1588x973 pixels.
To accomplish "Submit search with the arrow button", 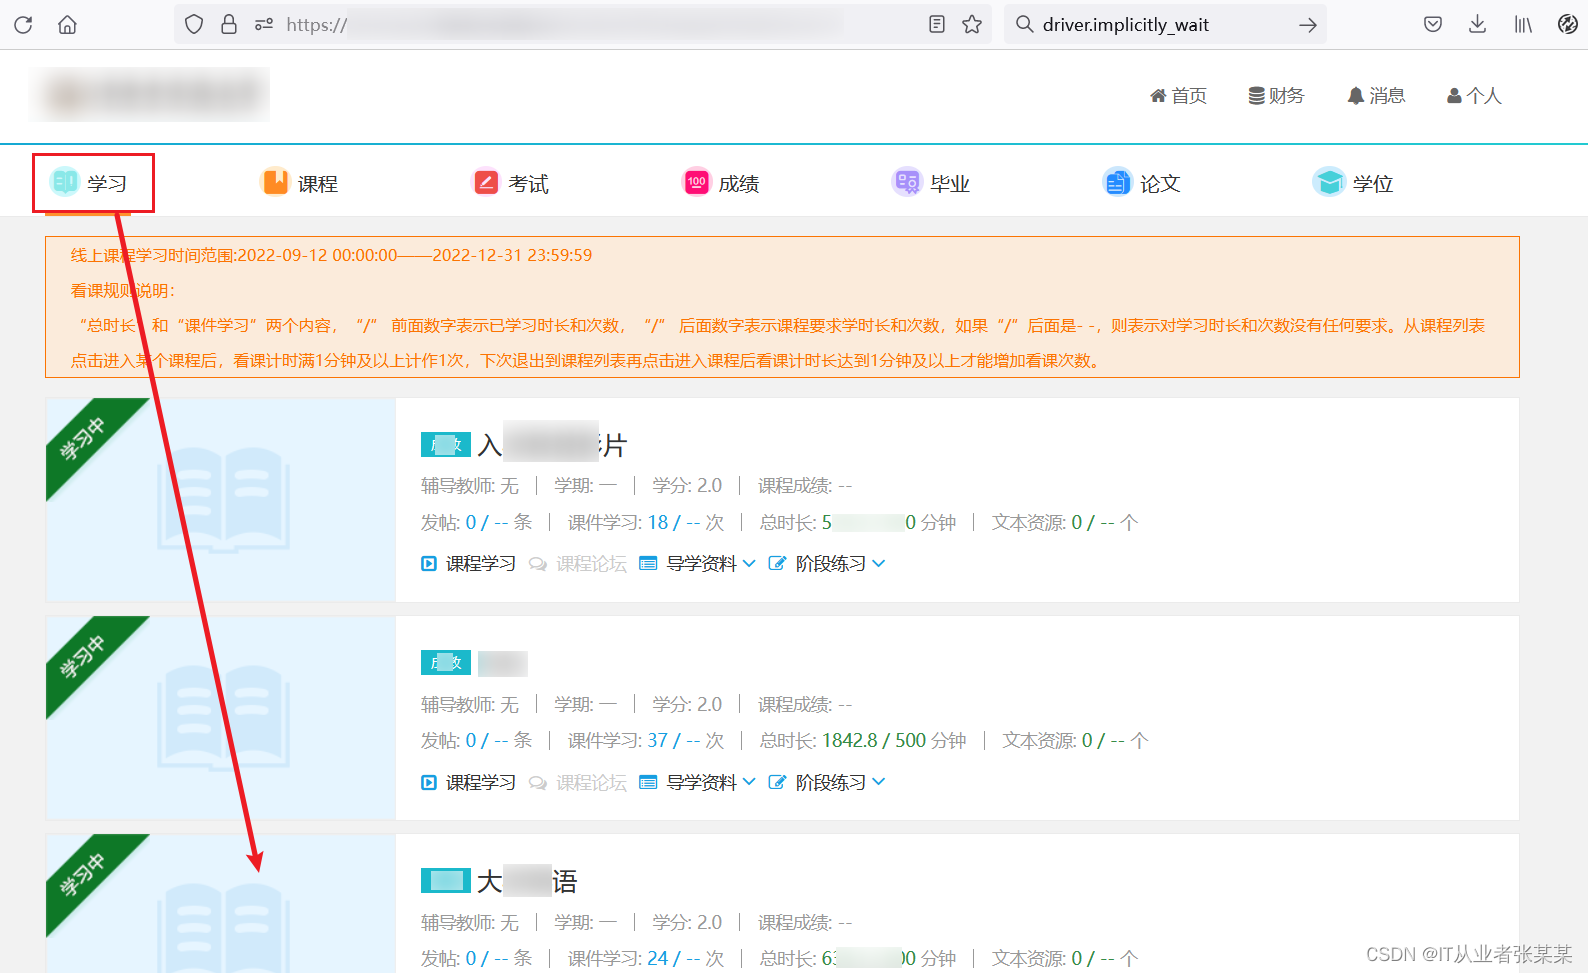I will (1308, 25).
